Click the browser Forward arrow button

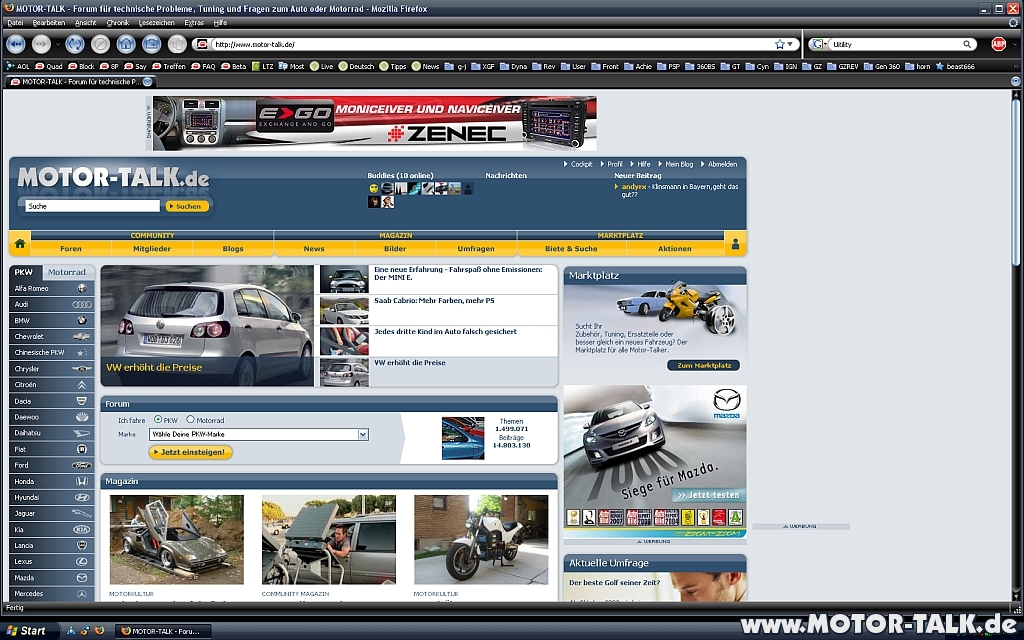[x=41, y=44]
